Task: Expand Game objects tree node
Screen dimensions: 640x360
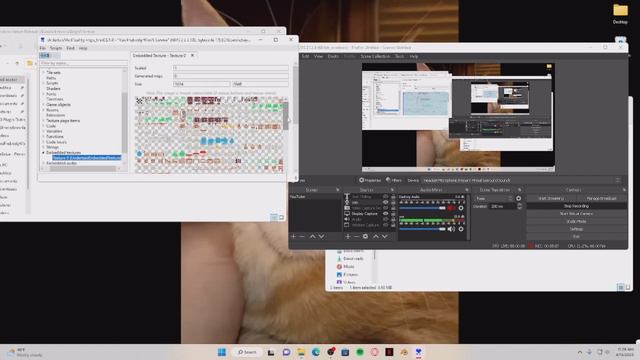Action: (43, 104)
